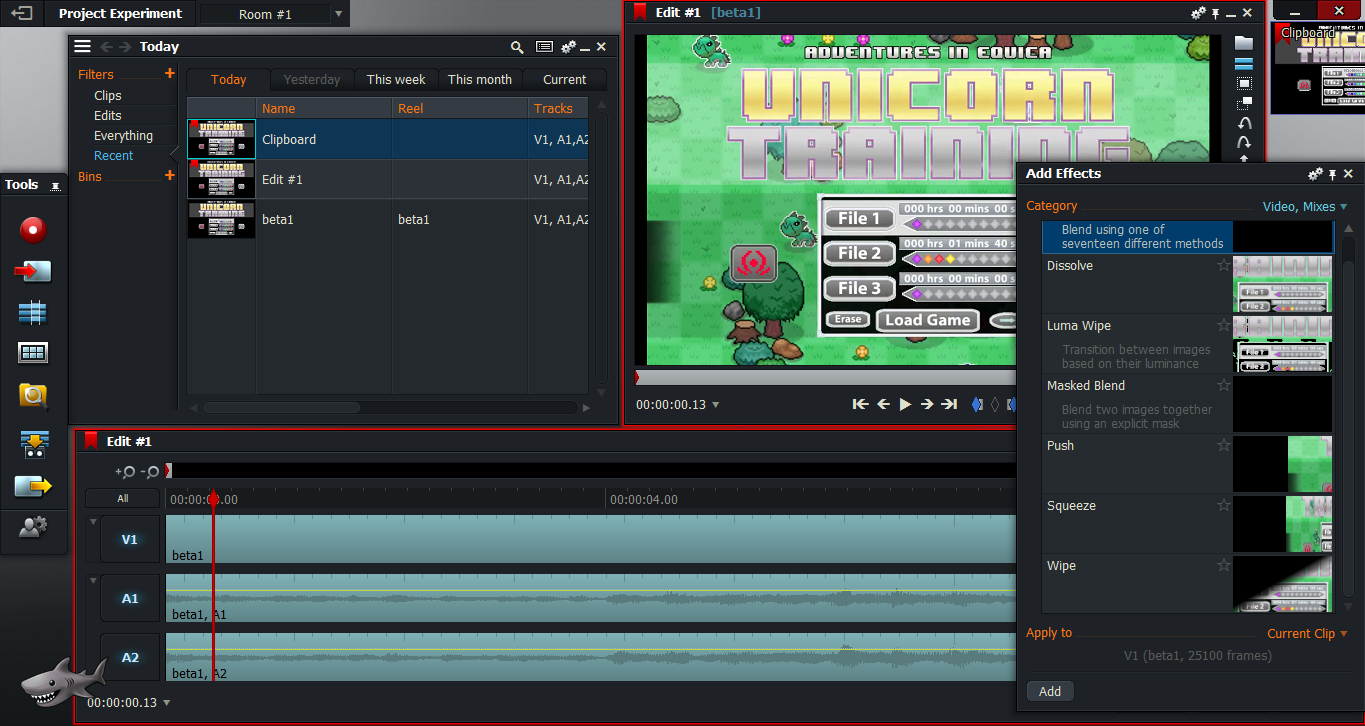The height and width of the screenshot is (726, 1365).
Task: Open the bin hamburger menu
Action: pos(82,47)
